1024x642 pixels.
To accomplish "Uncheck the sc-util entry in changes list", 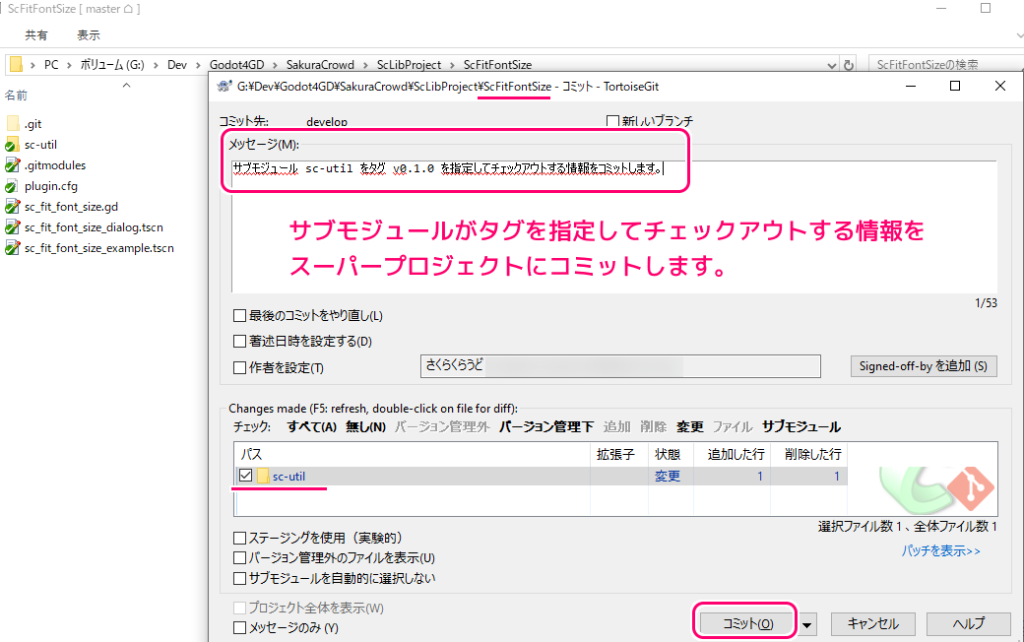I will (x=246, y=476).
